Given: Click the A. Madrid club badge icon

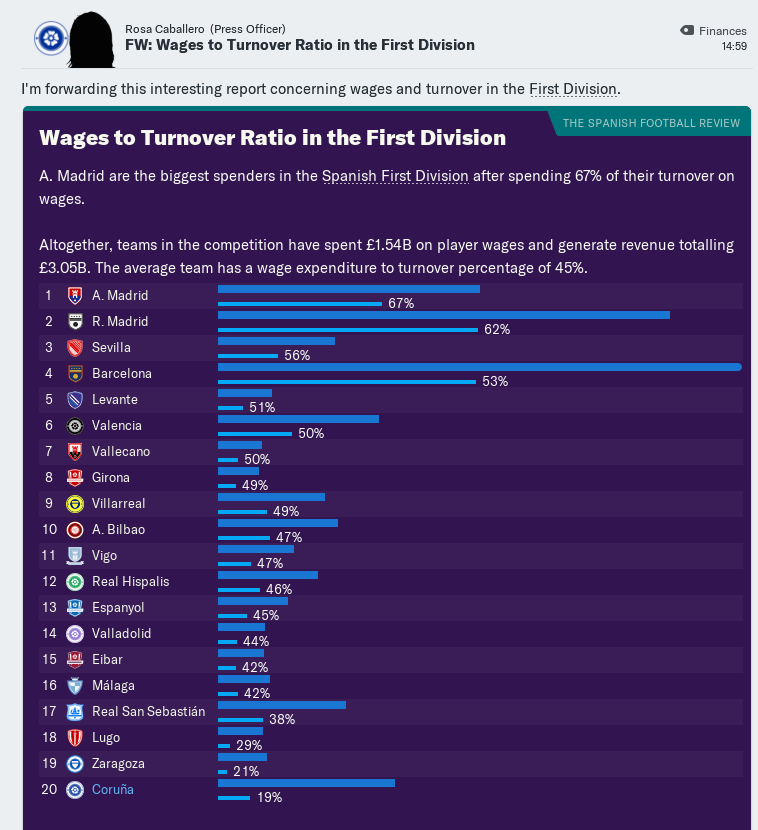Looking at the screenshot, I should click(74, 296).
